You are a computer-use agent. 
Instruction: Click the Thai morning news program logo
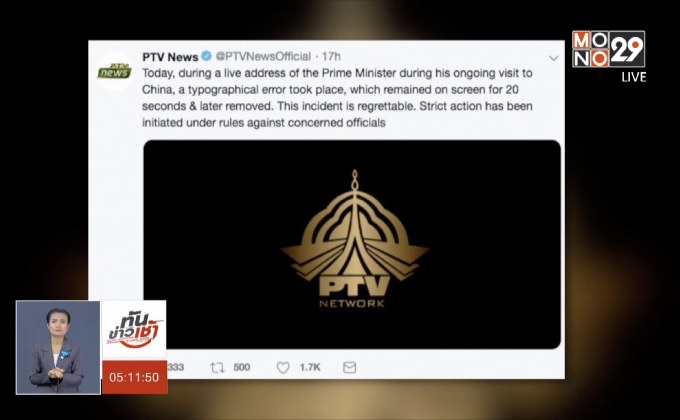pos(134,330)
